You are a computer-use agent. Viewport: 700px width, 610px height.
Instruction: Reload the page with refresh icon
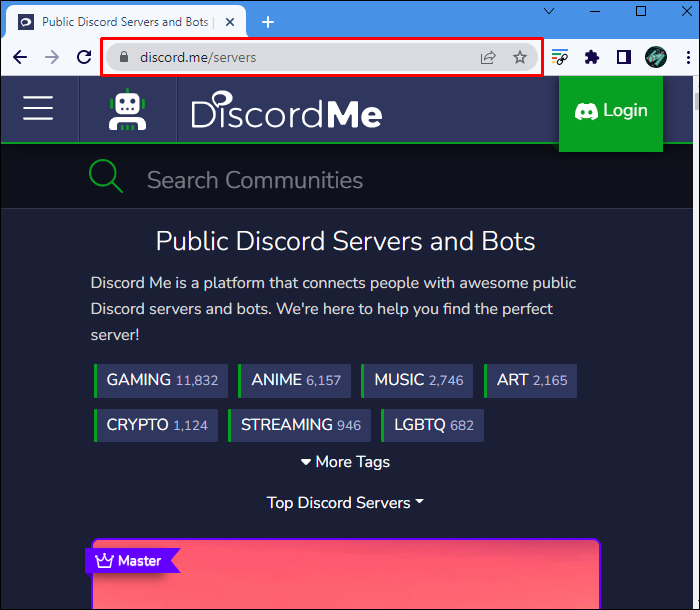tap(84, 57)
